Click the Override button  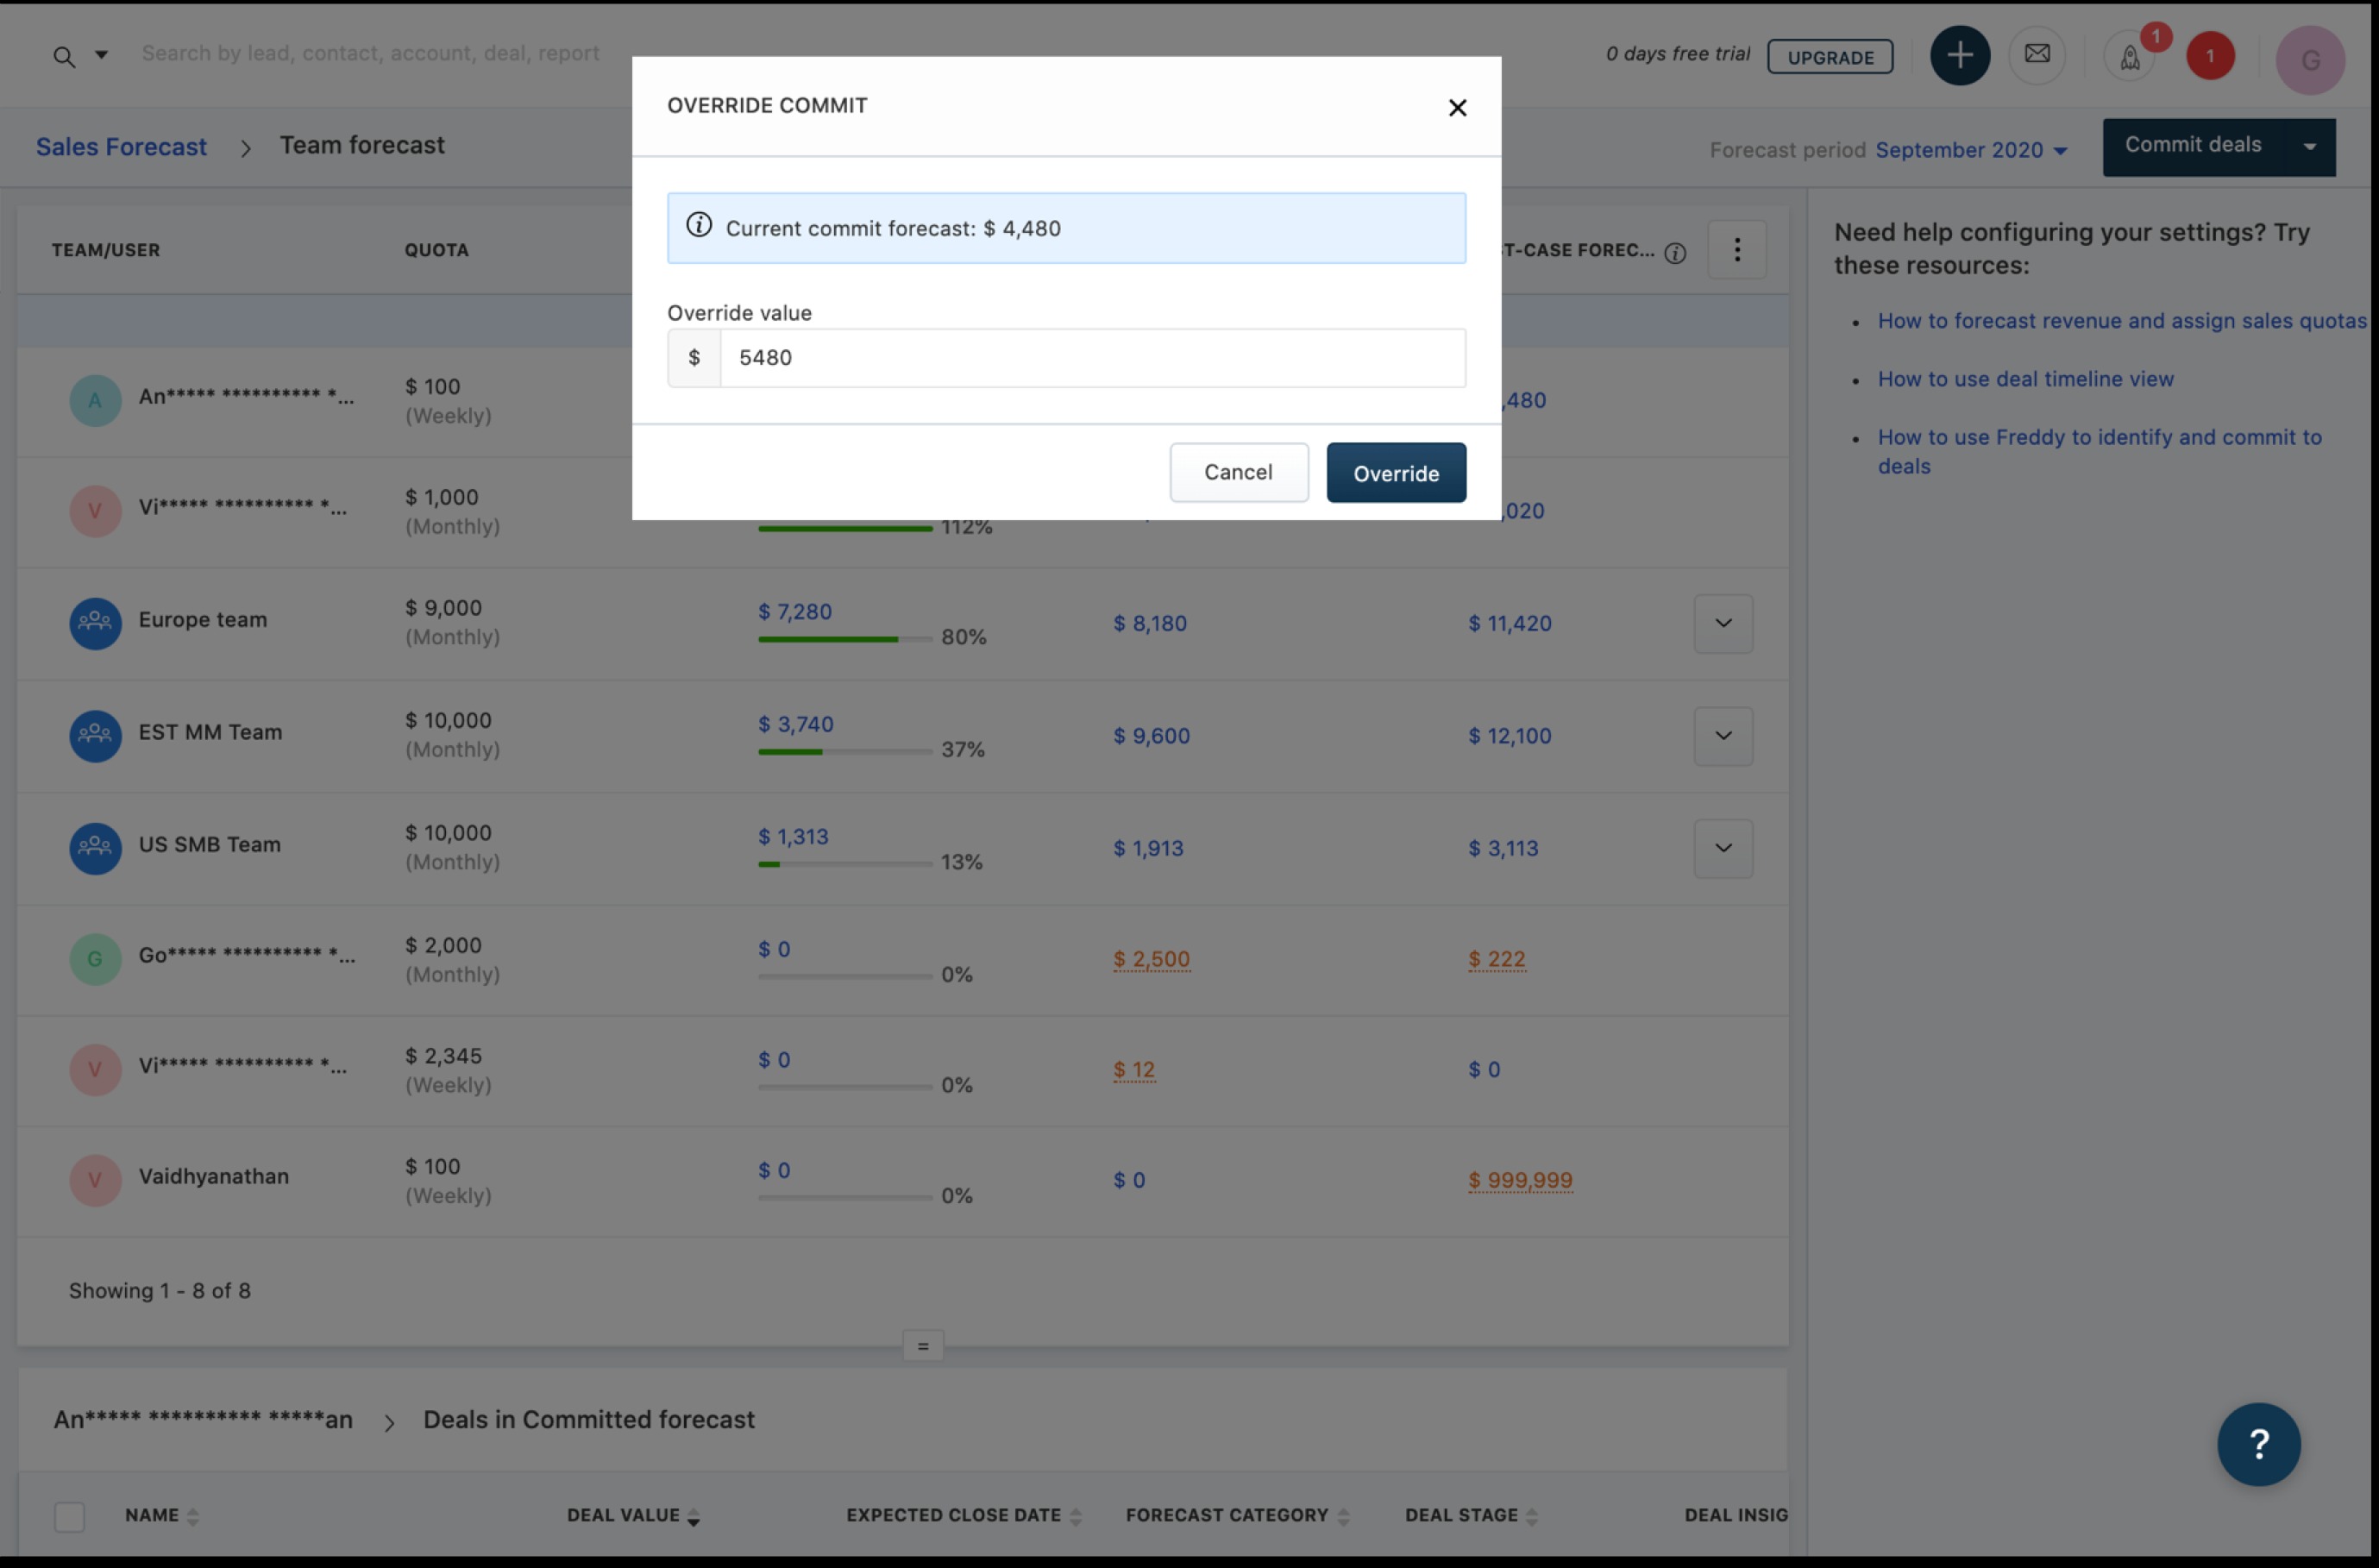point(1396,473)
